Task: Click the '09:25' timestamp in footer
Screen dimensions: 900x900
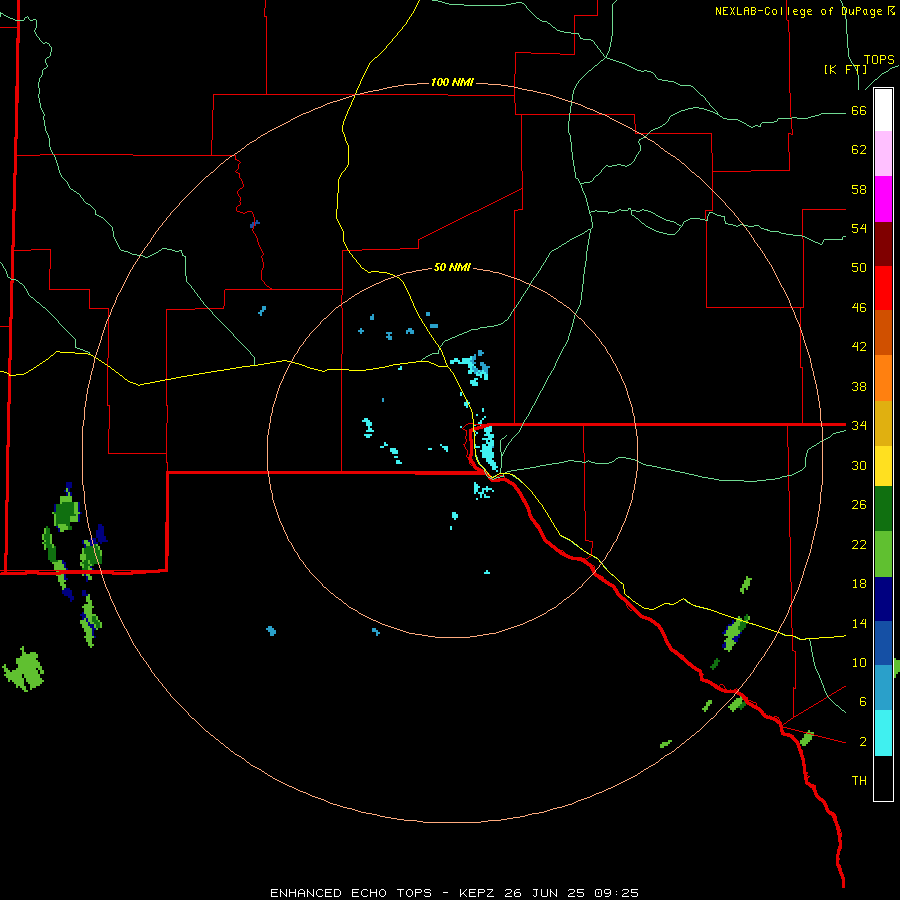Action: pyautogui.click(x=616, y=893)
